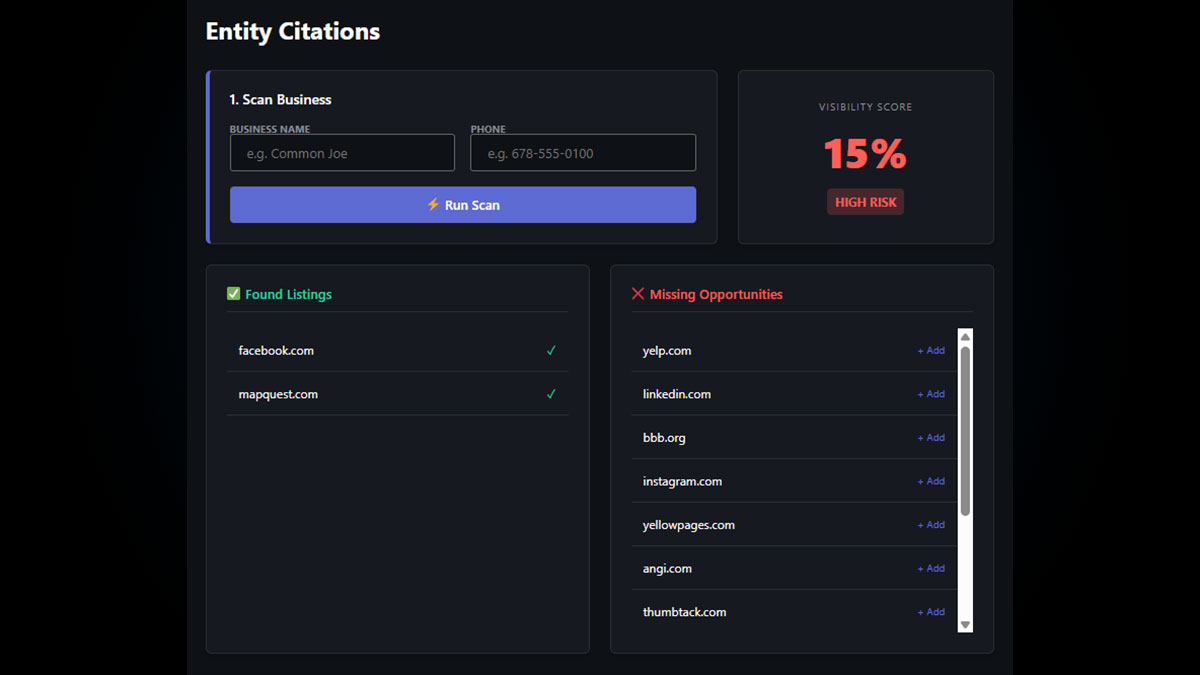Add the yellowpages.com listing

click(x=931, y=525)
